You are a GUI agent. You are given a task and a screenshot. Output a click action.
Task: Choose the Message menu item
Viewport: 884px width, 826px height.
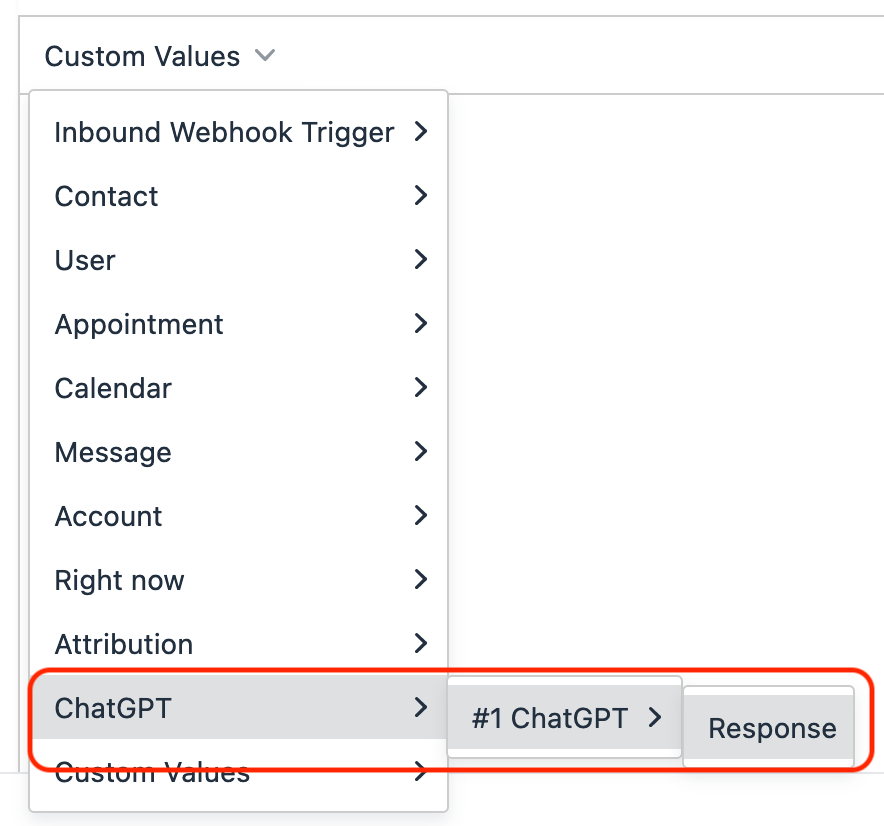(x=113, y=452)
